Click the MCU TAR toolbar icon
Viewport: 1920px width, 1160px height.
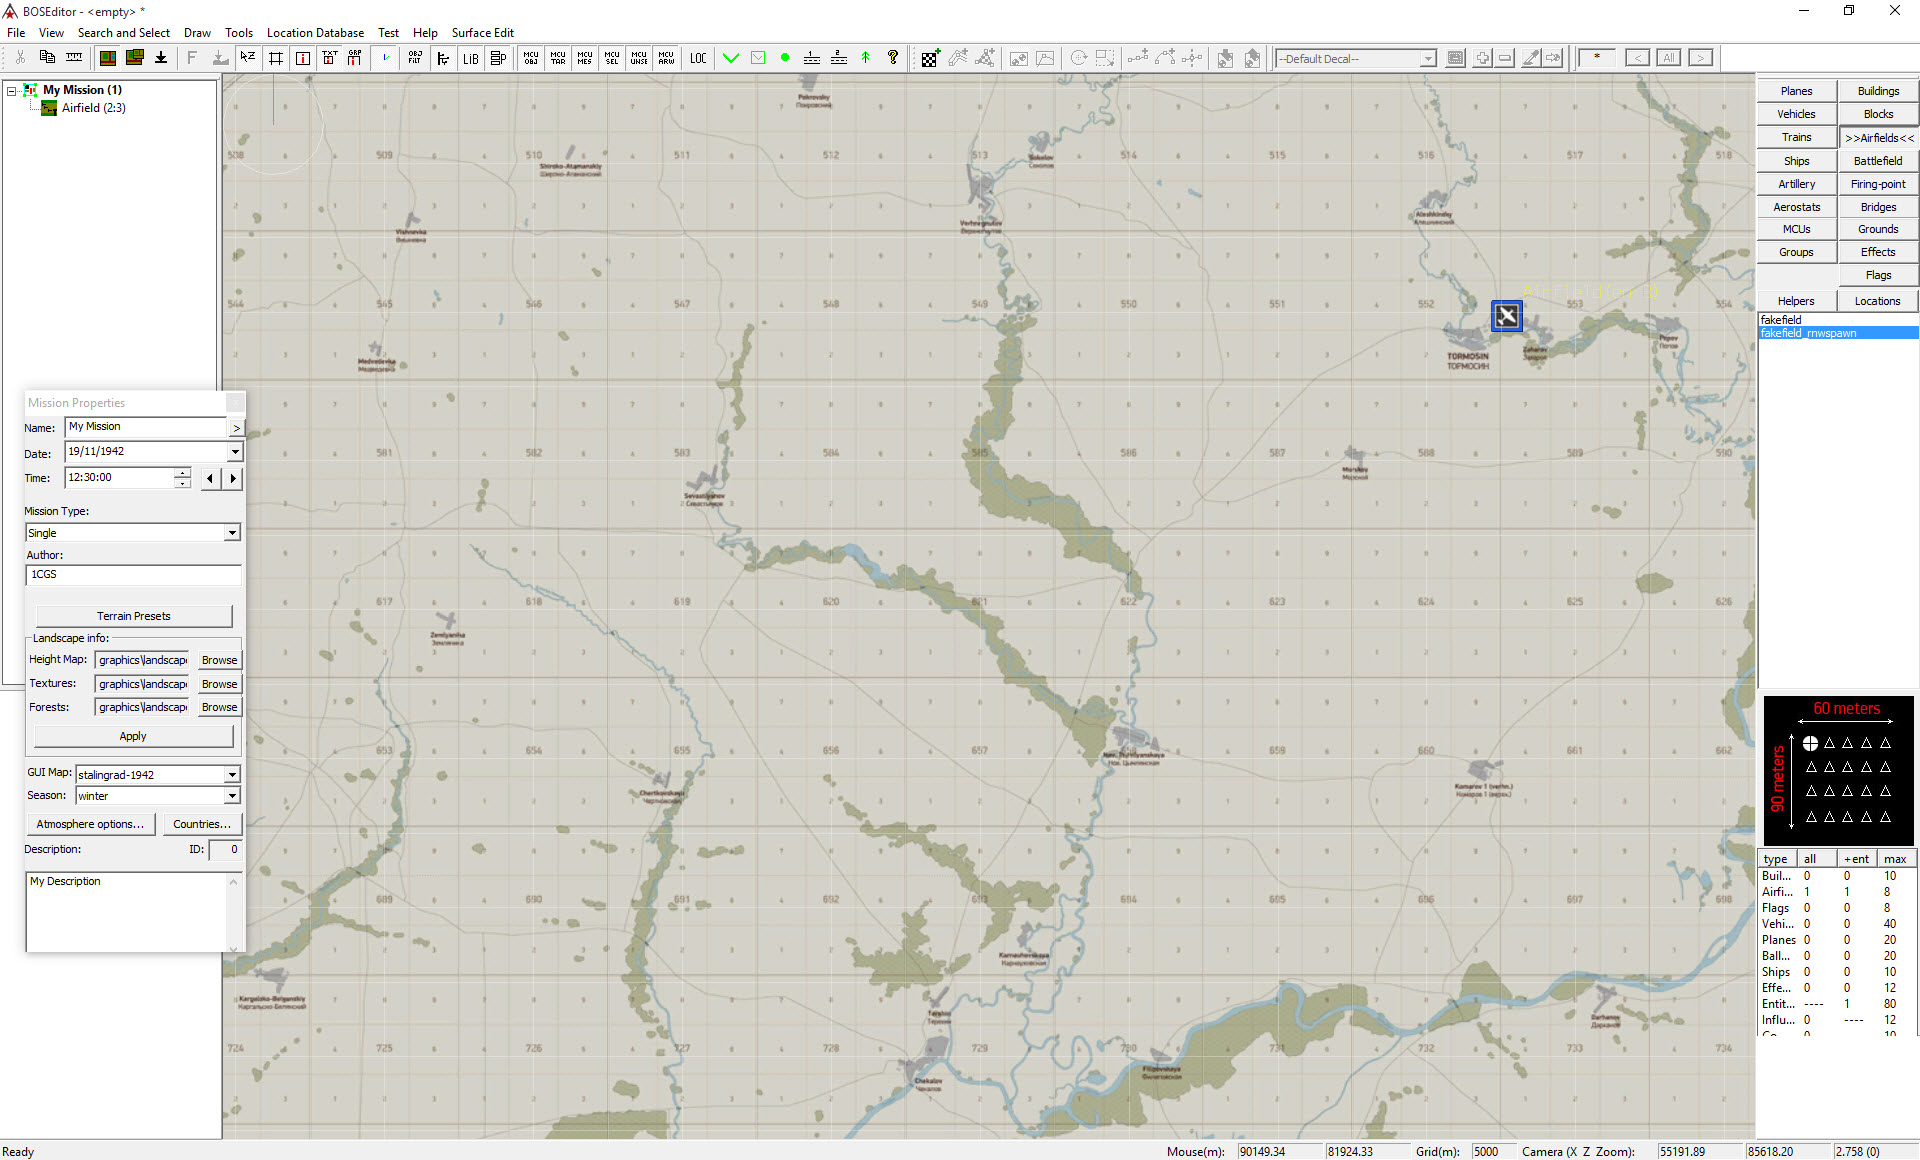tap(558, 58)
